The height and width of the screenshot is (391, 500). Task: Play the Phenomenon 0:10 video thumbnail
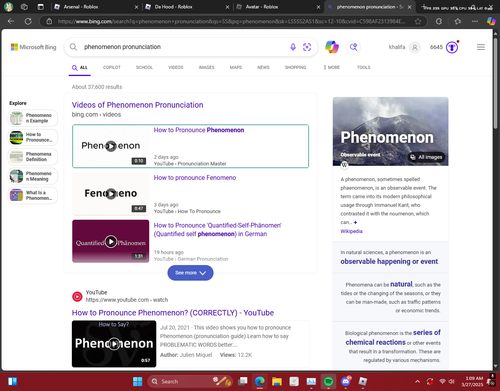click(x=111, y=146)
